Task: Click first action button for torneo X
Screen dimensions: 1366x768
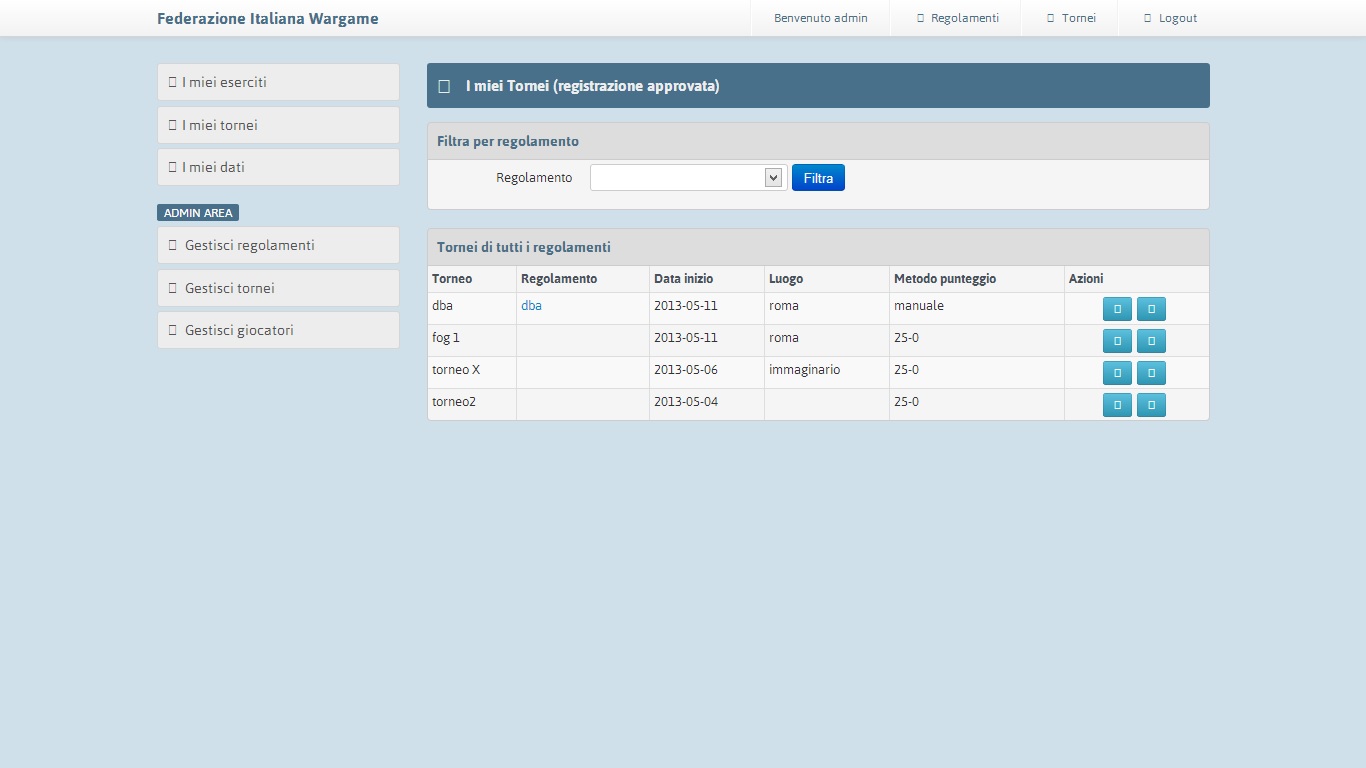Action: [1117, 373]
